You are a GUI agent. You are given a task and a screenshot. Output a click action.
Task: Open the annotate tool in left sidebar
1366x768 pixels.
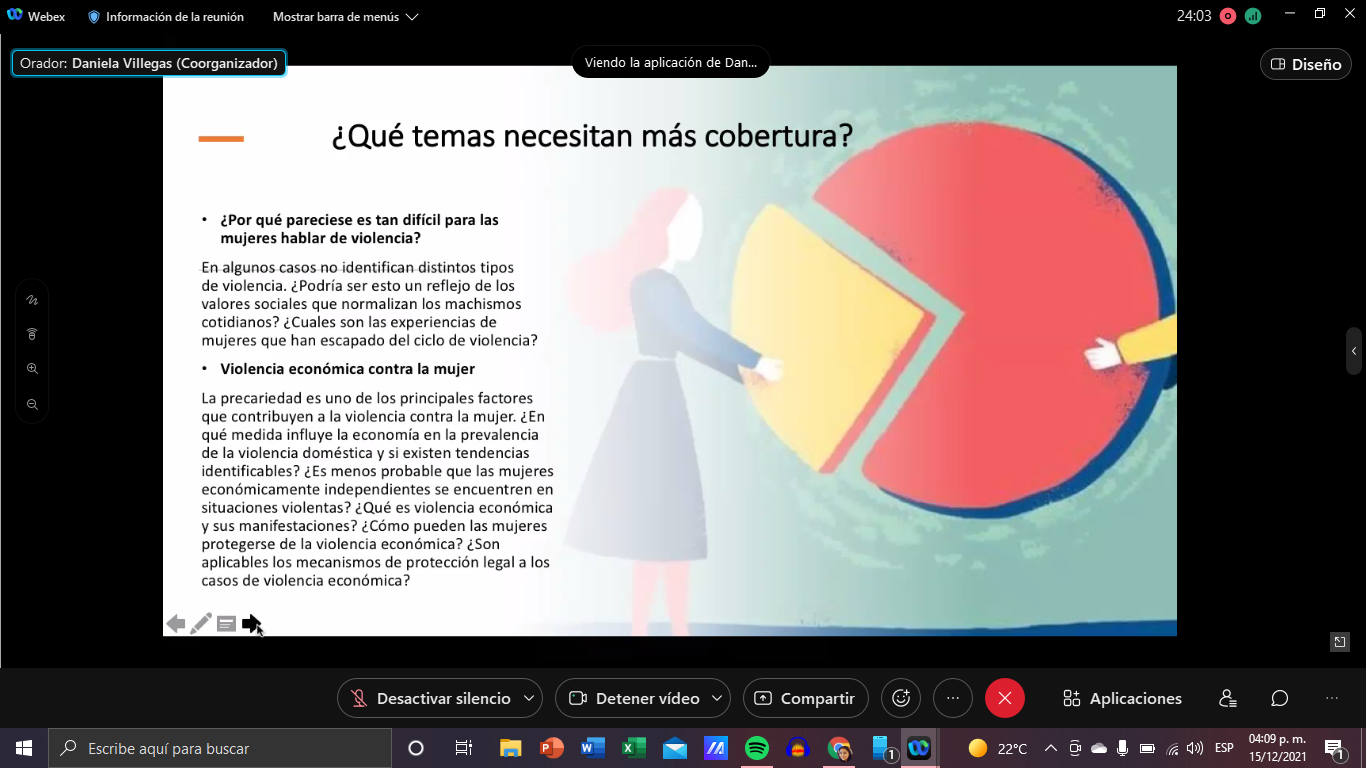(32, 299)
